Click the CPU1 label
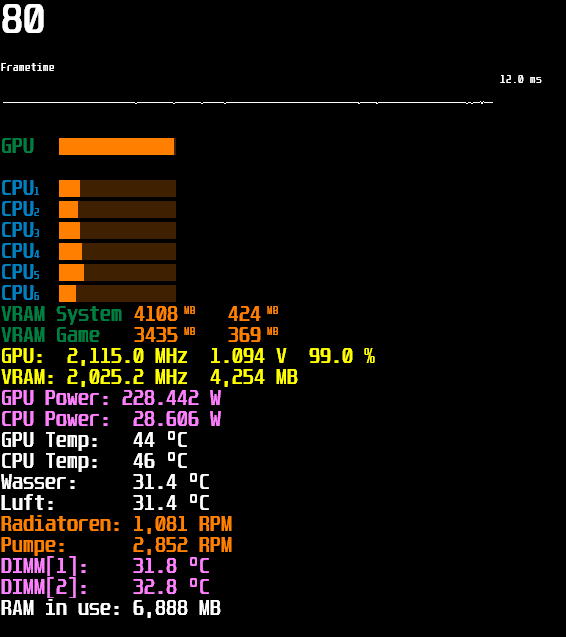566x637 pixels. point(20,188)
